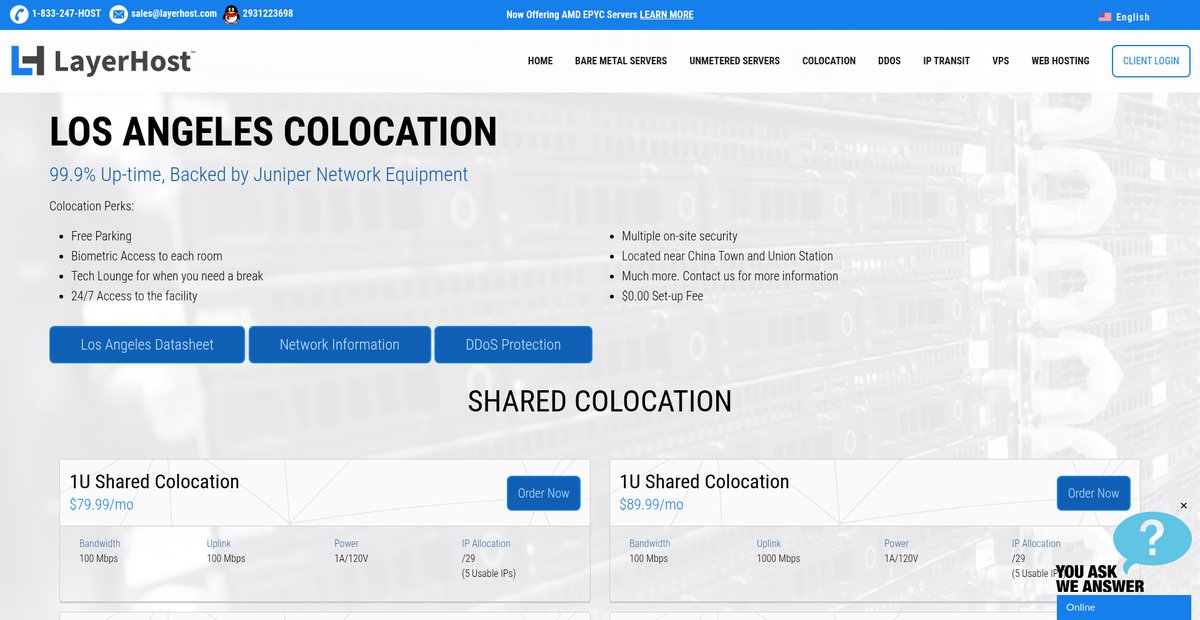Click the Network Information button
The height and width of the screenshot is (620, 1200).
[x=340, y=344]
